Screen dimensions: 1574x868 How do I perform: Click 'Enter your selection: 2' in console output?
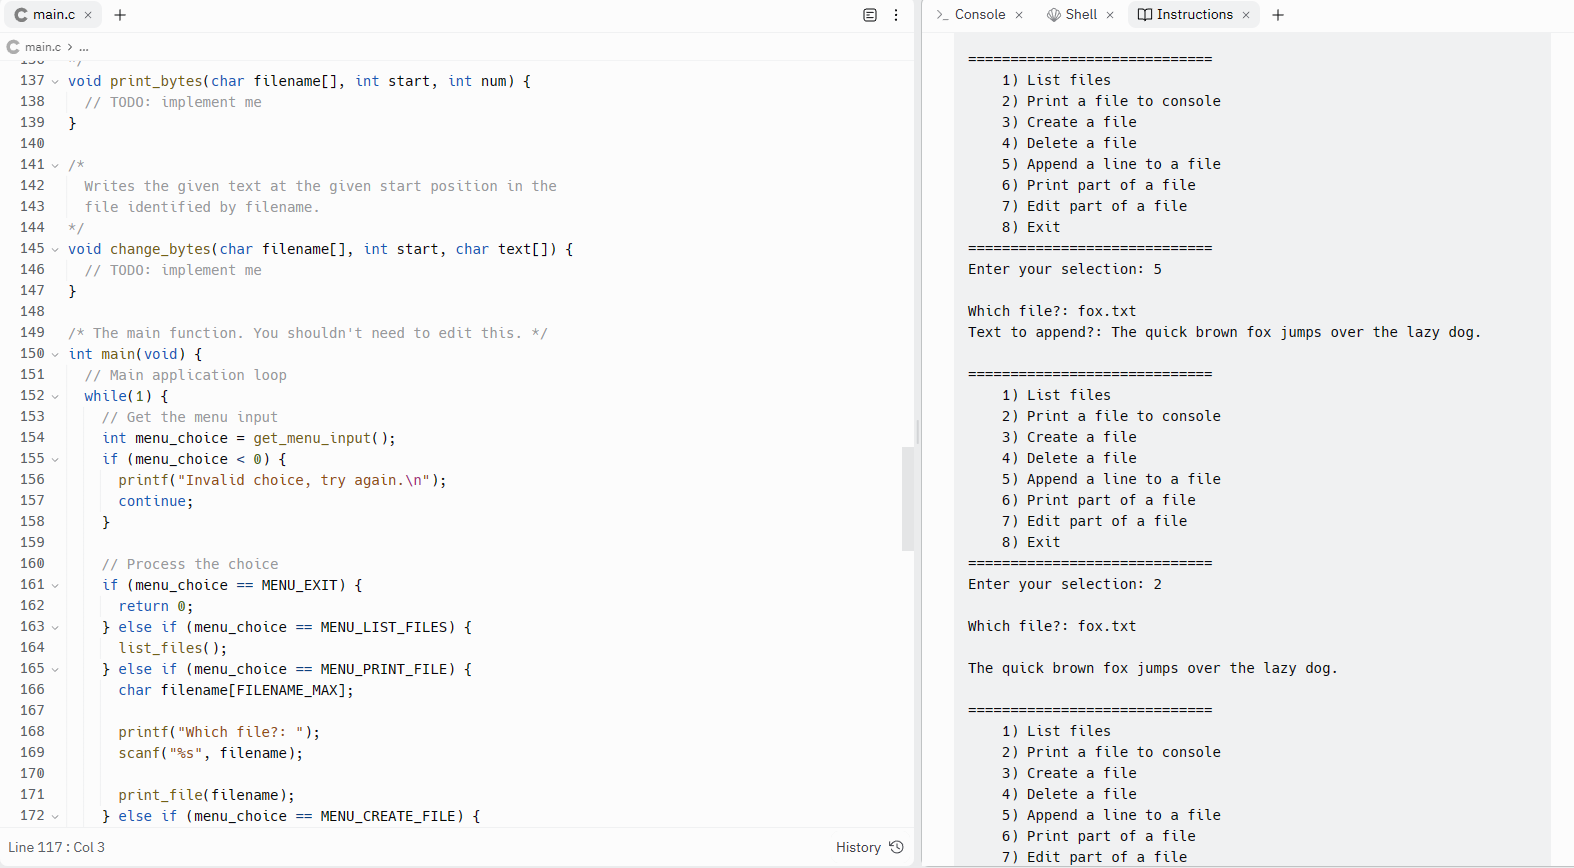coord(1065,584)
